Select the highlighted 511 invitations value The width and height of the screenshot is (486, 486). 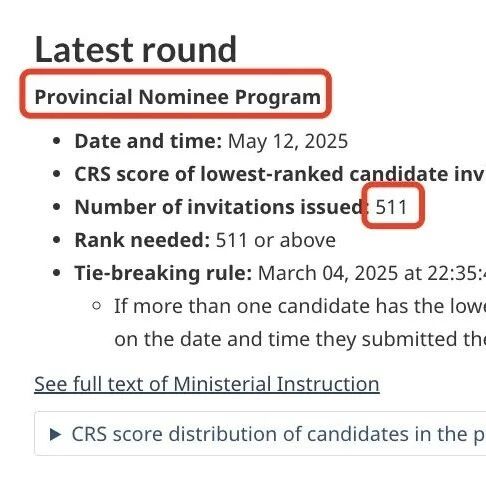click(391, 207)
